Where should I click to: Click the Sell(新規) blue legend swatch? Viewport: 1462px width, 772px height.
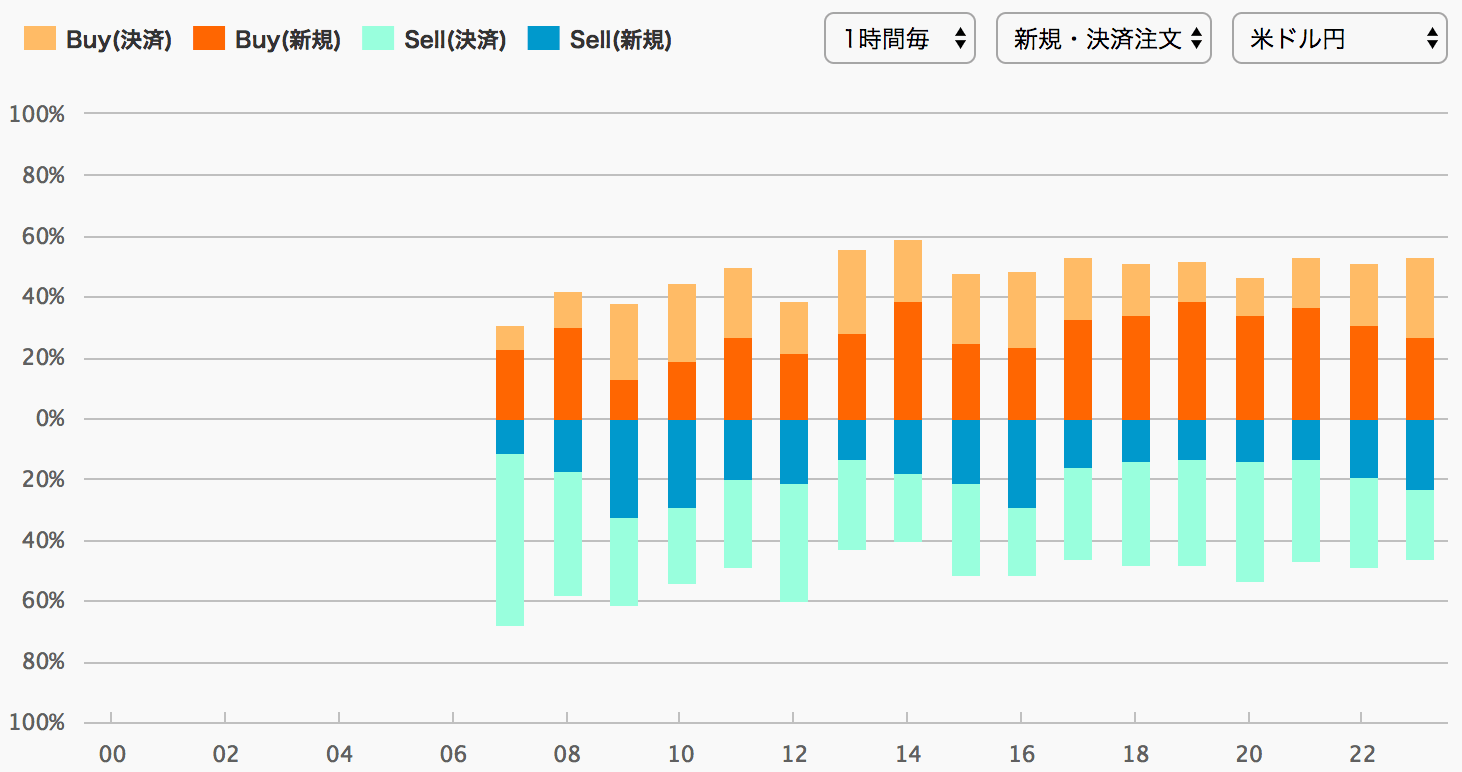544,38
